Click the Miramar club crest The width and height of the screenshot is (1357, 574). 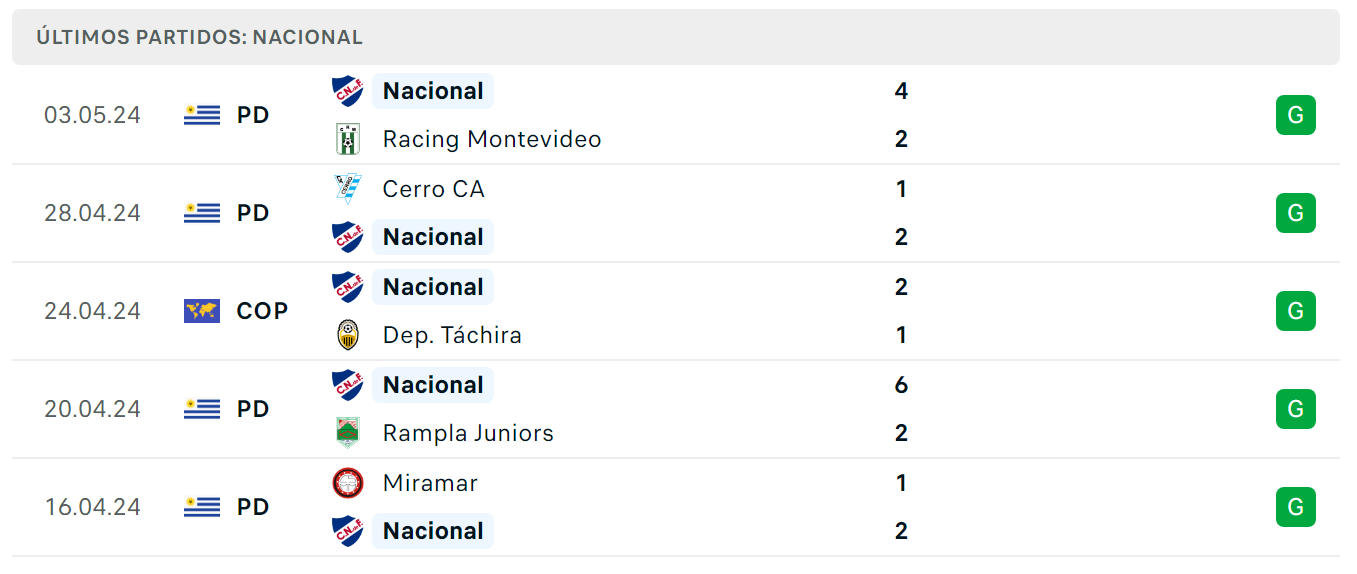click(348, 483)
